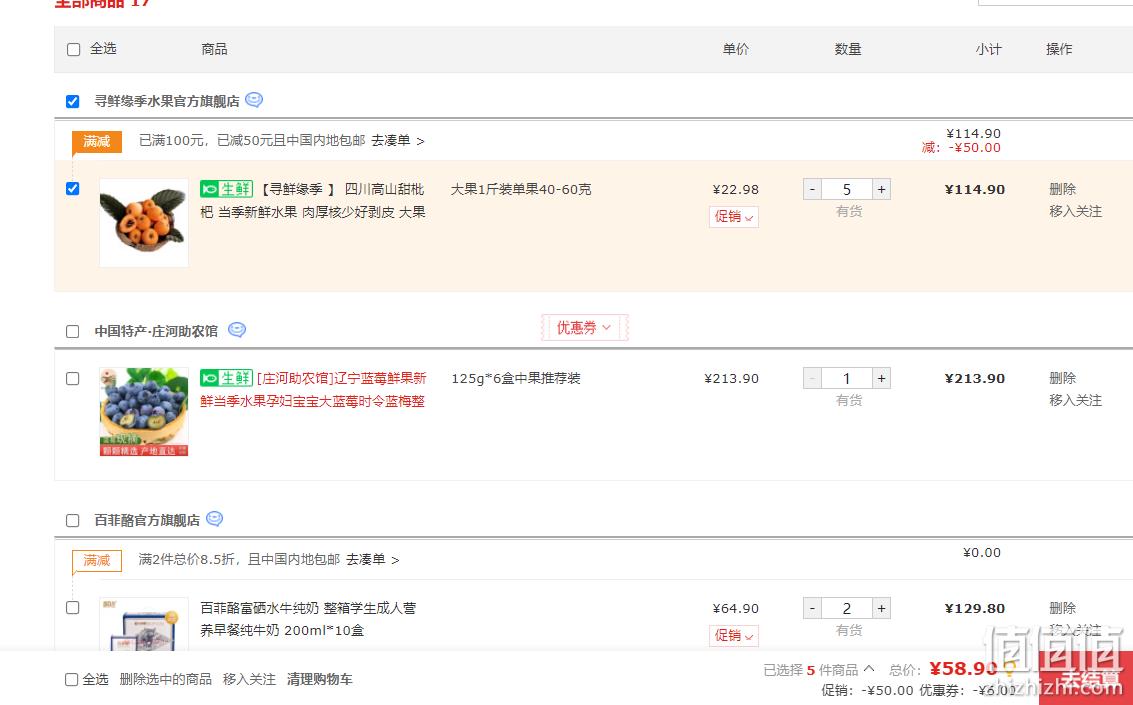Click subtotal ¥129.80 for milk
This screenshot has width=1133, height=705.
pos(975,608)
